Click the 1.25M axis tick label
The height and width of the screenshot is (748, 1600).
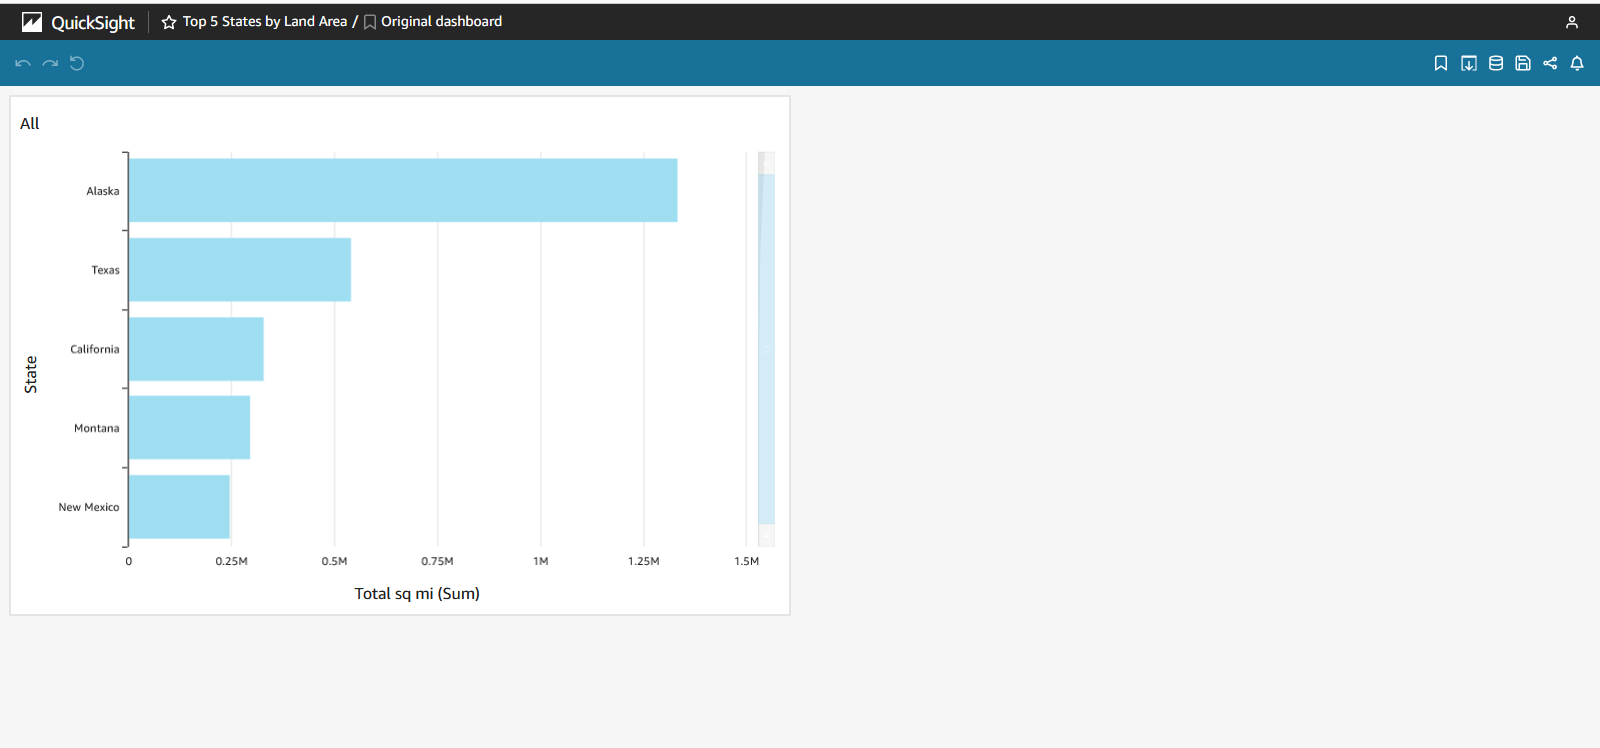pyautogui.click(x=644, y=561)
